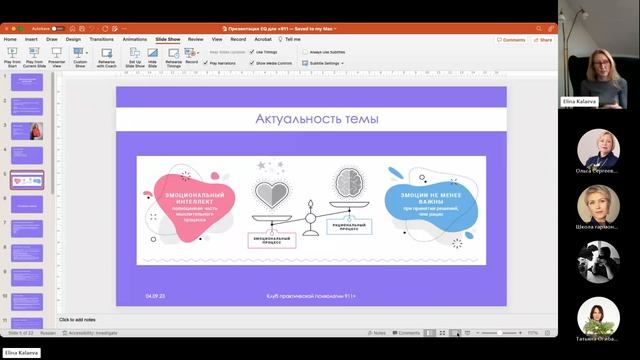Image resolution: width=640 pixels, height=360 pixels.
Task: Start slide show from status bar icon
Action: pos(468,333)
